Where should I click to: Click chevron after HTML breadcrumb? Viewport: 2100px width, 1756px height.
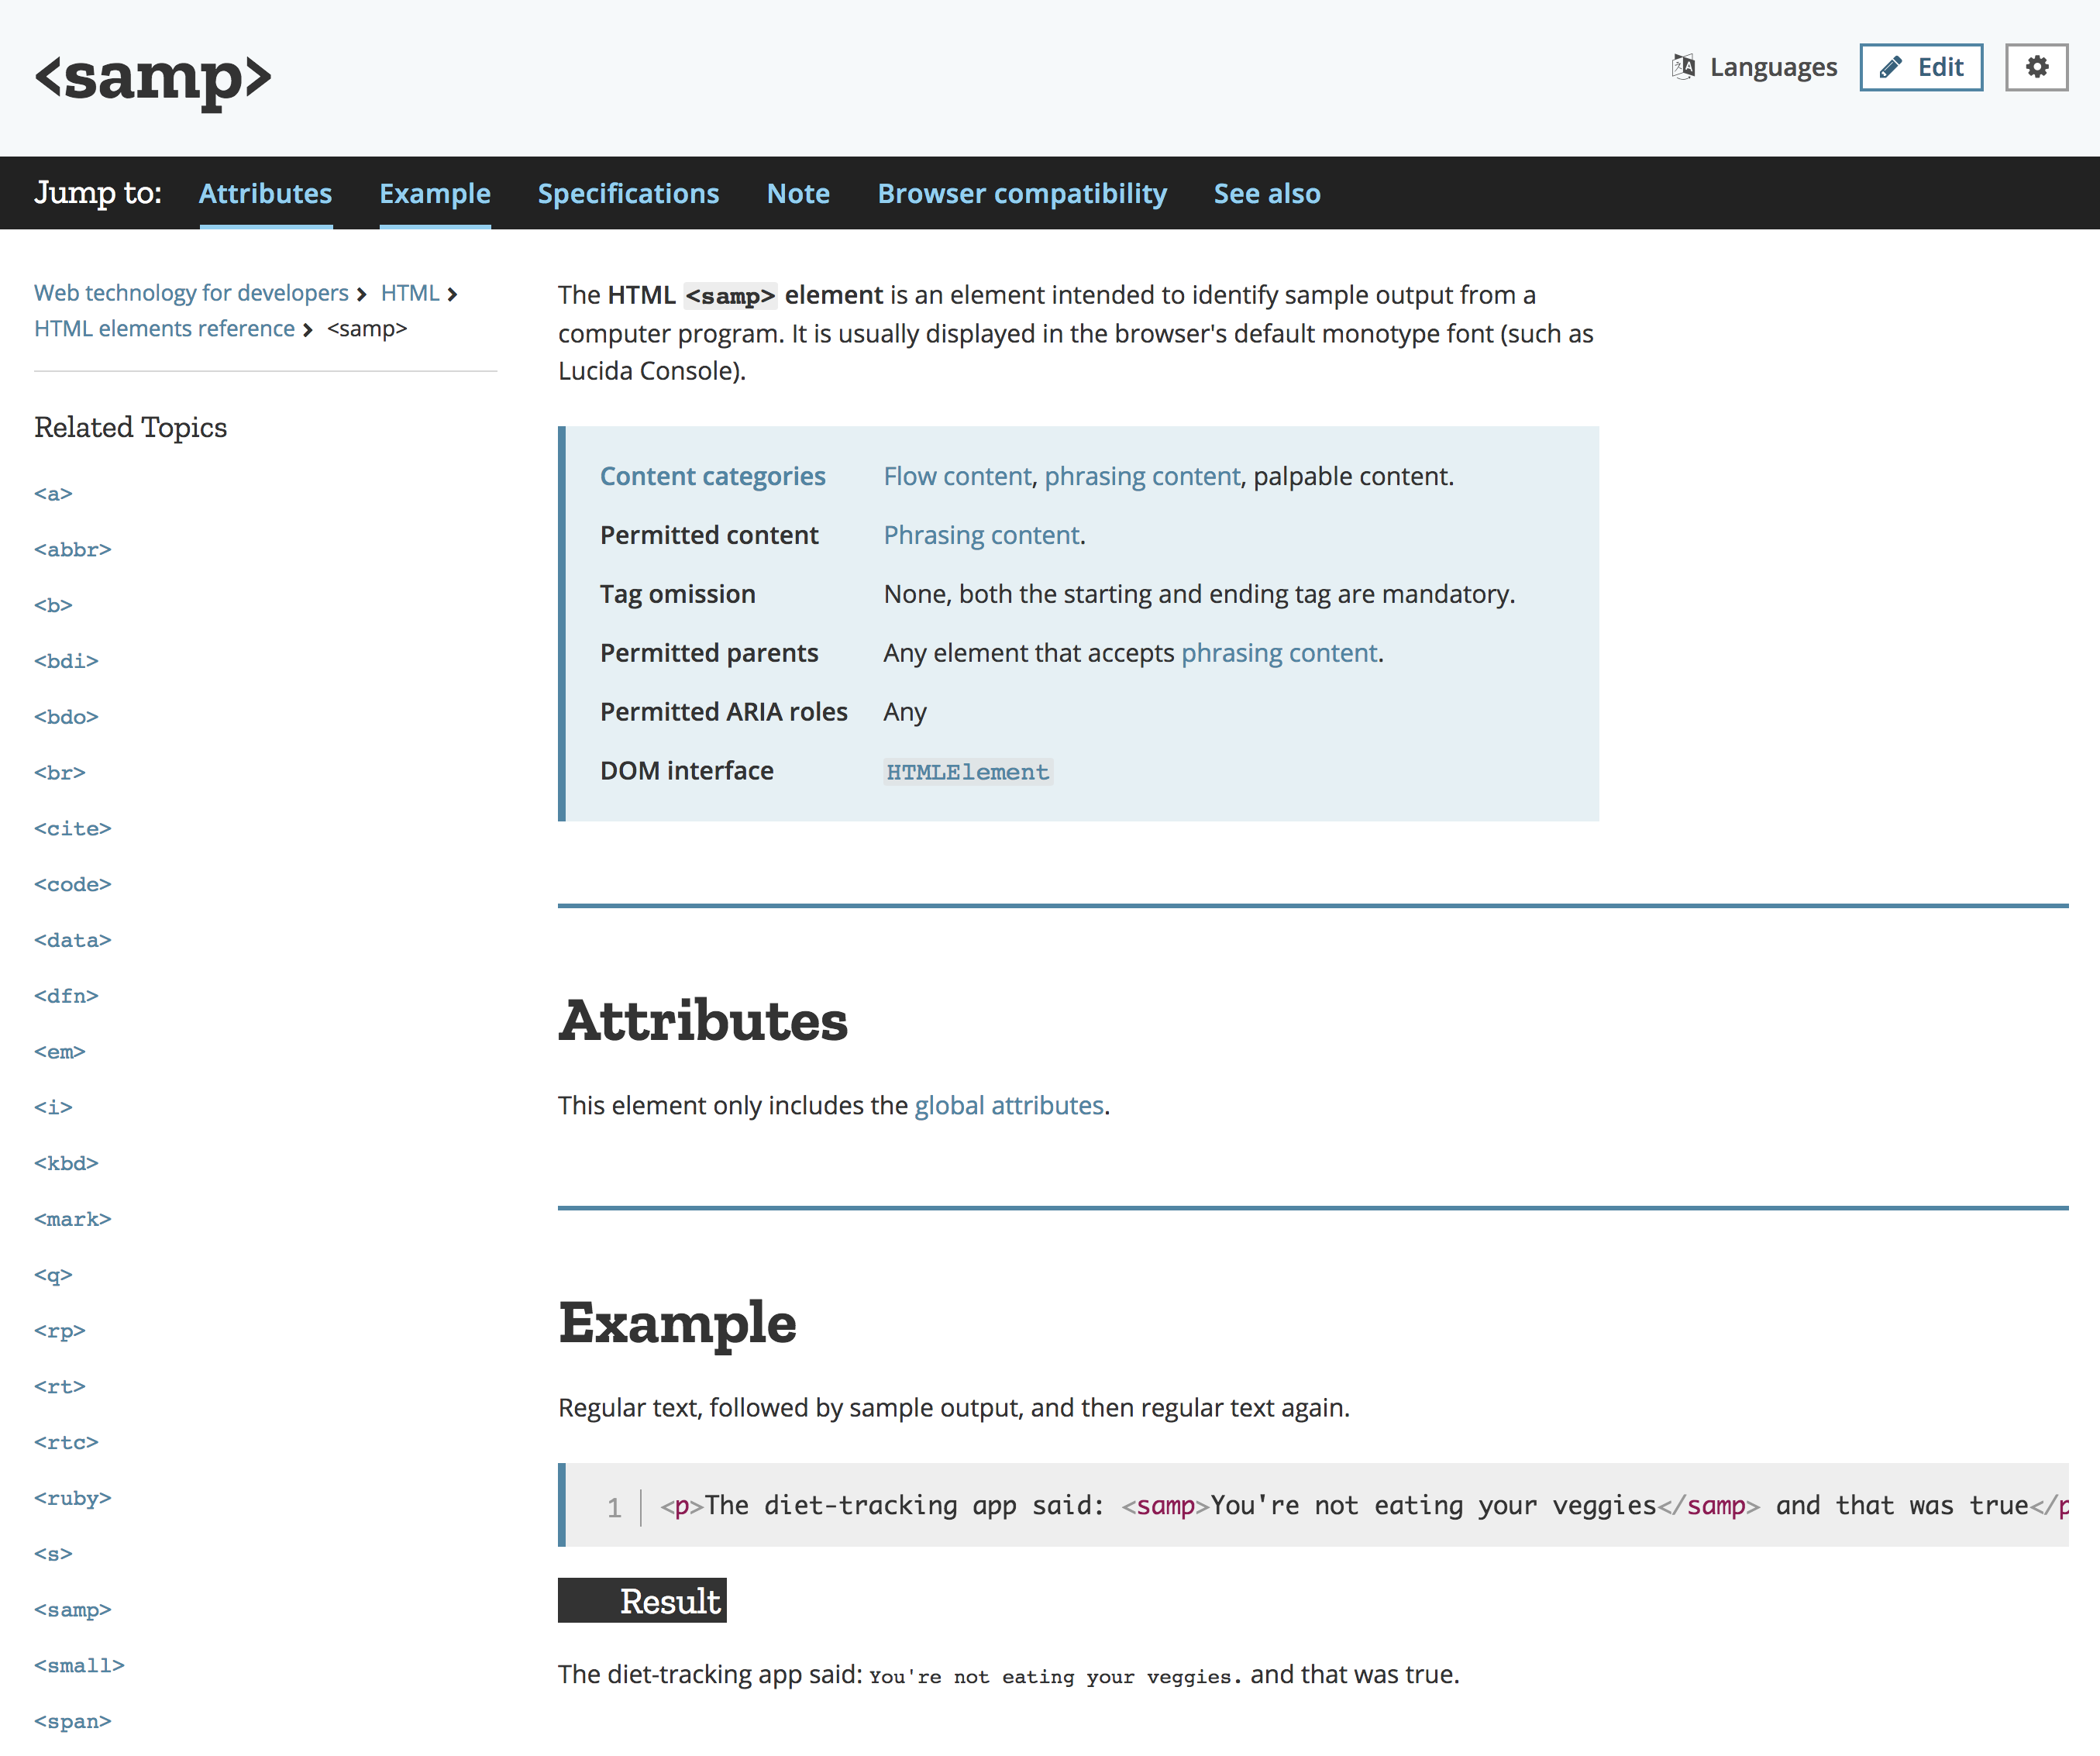pos(453,294)
